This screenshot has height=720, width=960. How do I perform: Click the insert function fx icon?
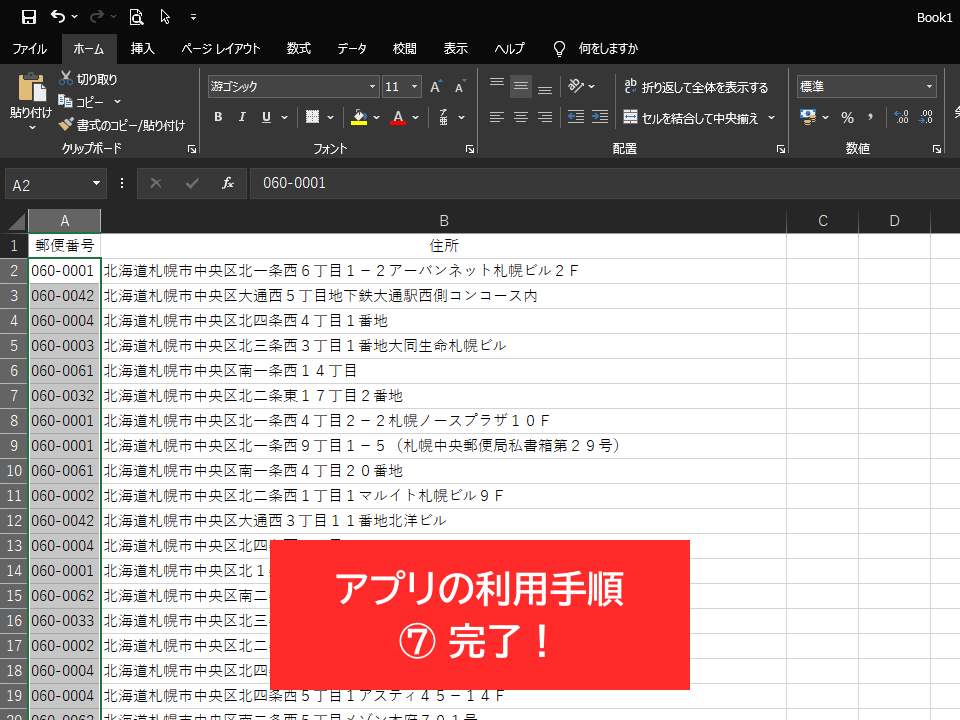coord(228,183)
